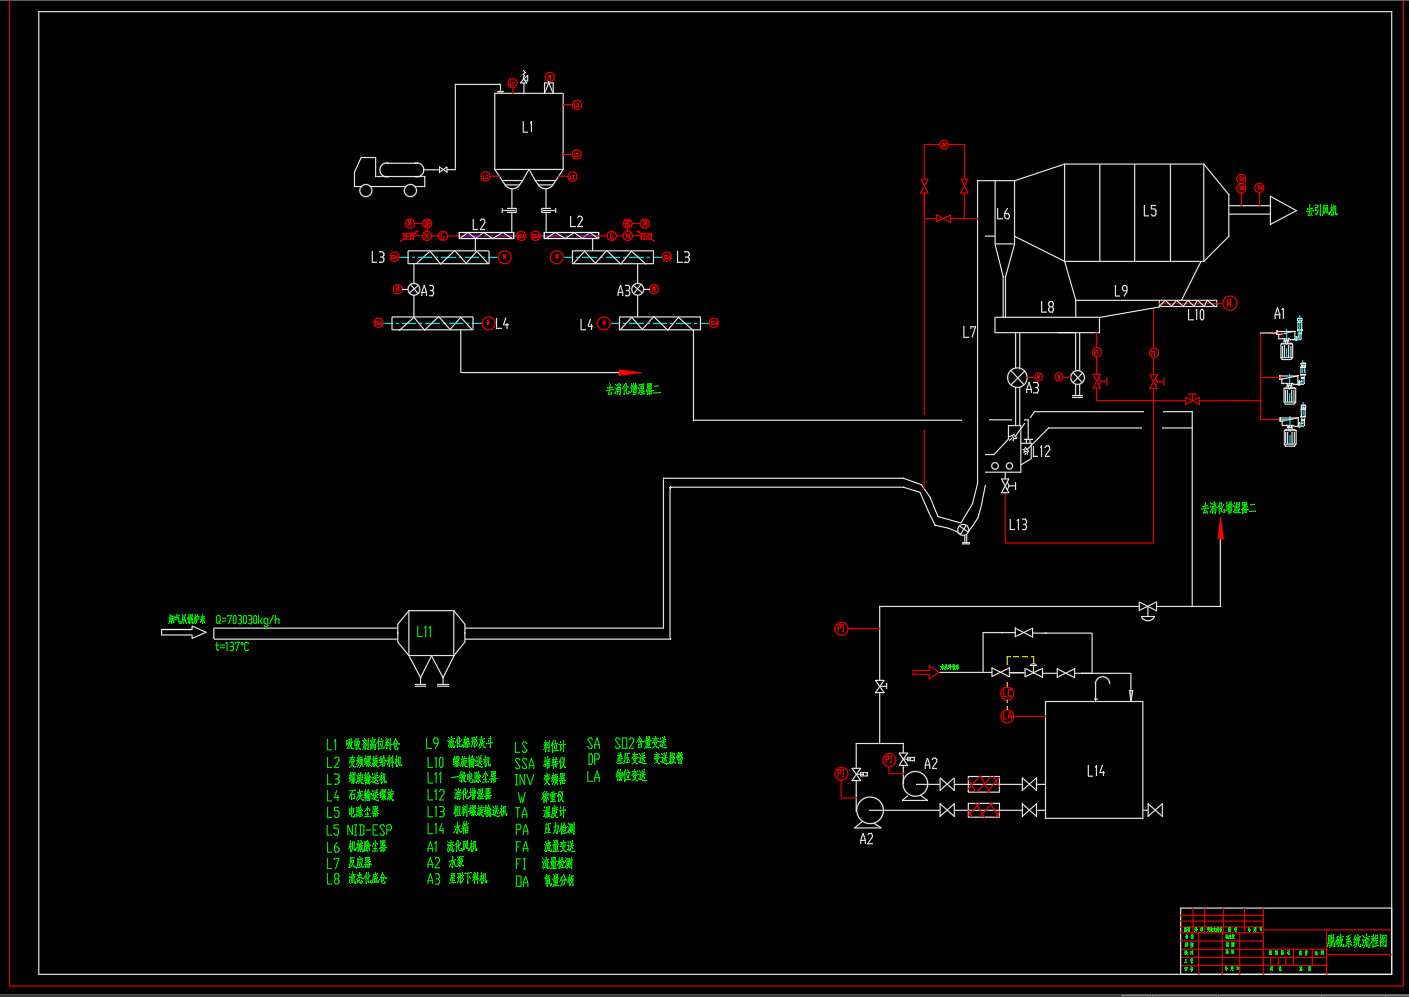Click the control valve under the yellow dashed line

tap(1034, 672)
